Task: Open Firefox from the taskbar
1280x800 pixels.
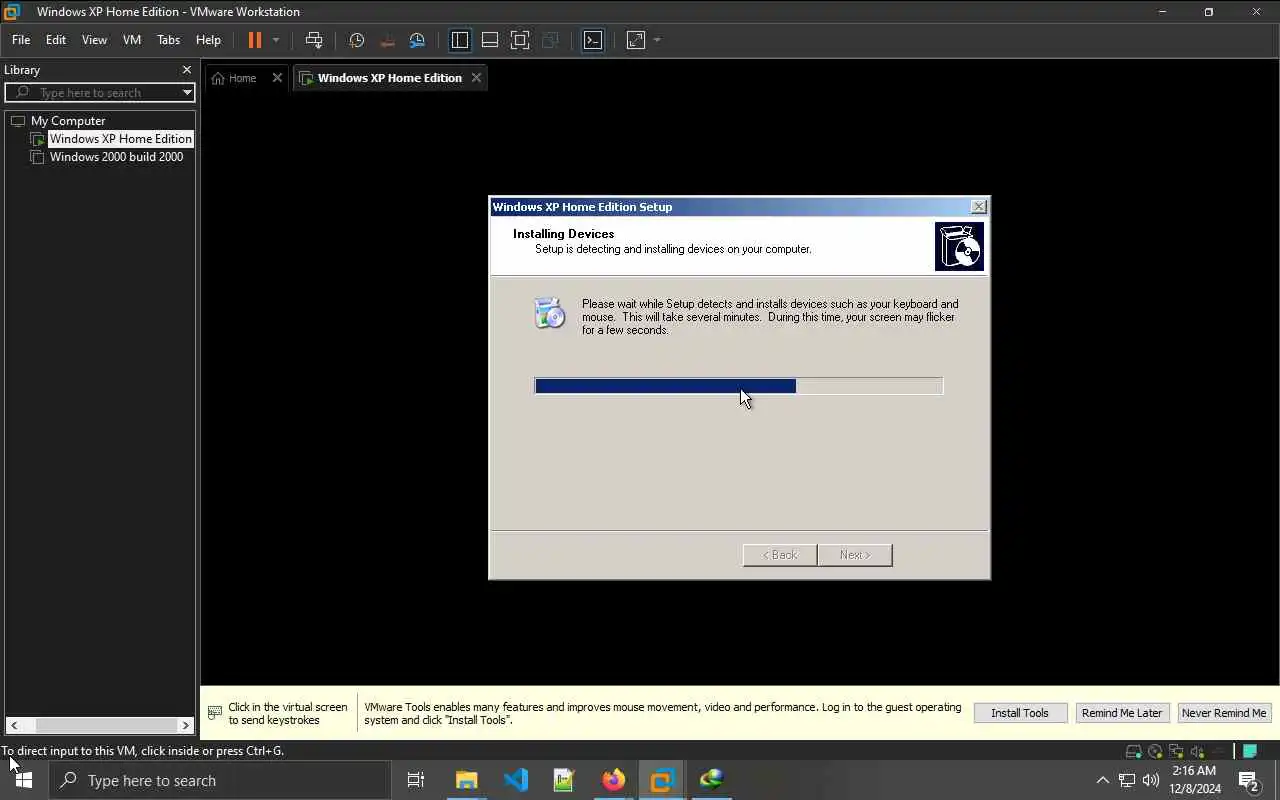Action: click(x=613, y=780)
